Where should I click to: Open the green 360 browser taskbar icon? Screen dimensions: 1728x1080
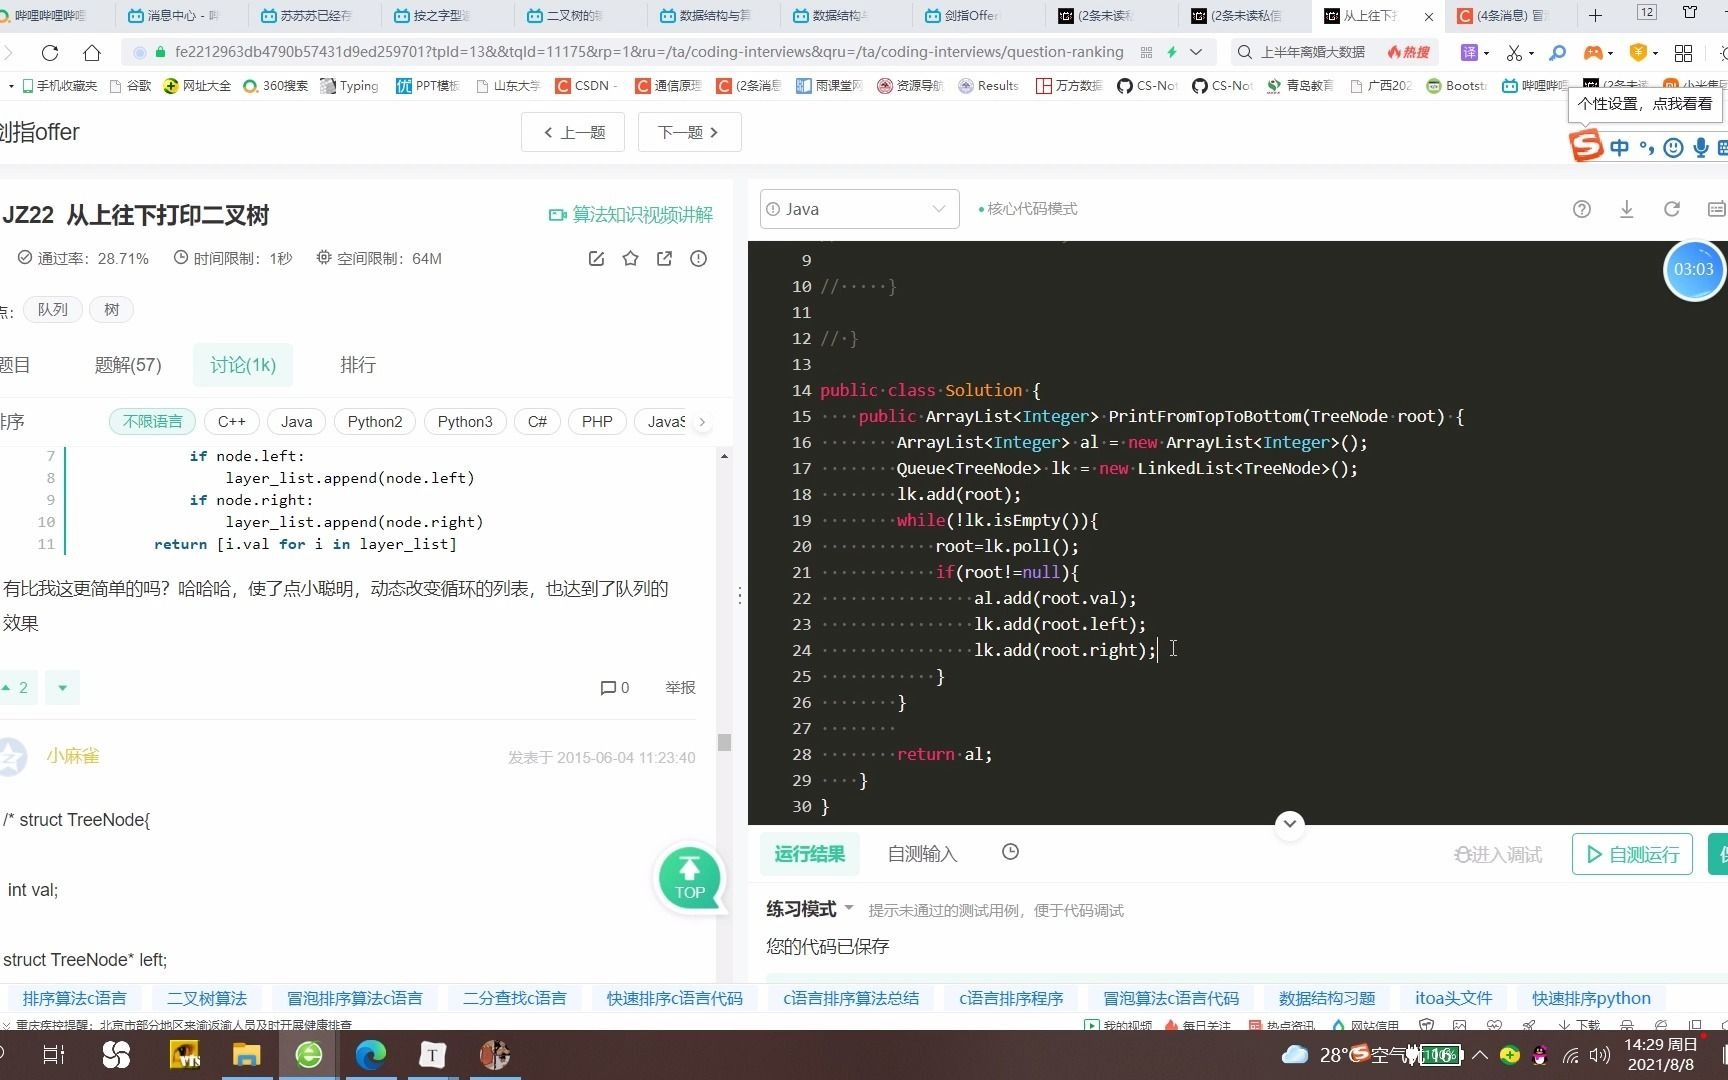308,1054
